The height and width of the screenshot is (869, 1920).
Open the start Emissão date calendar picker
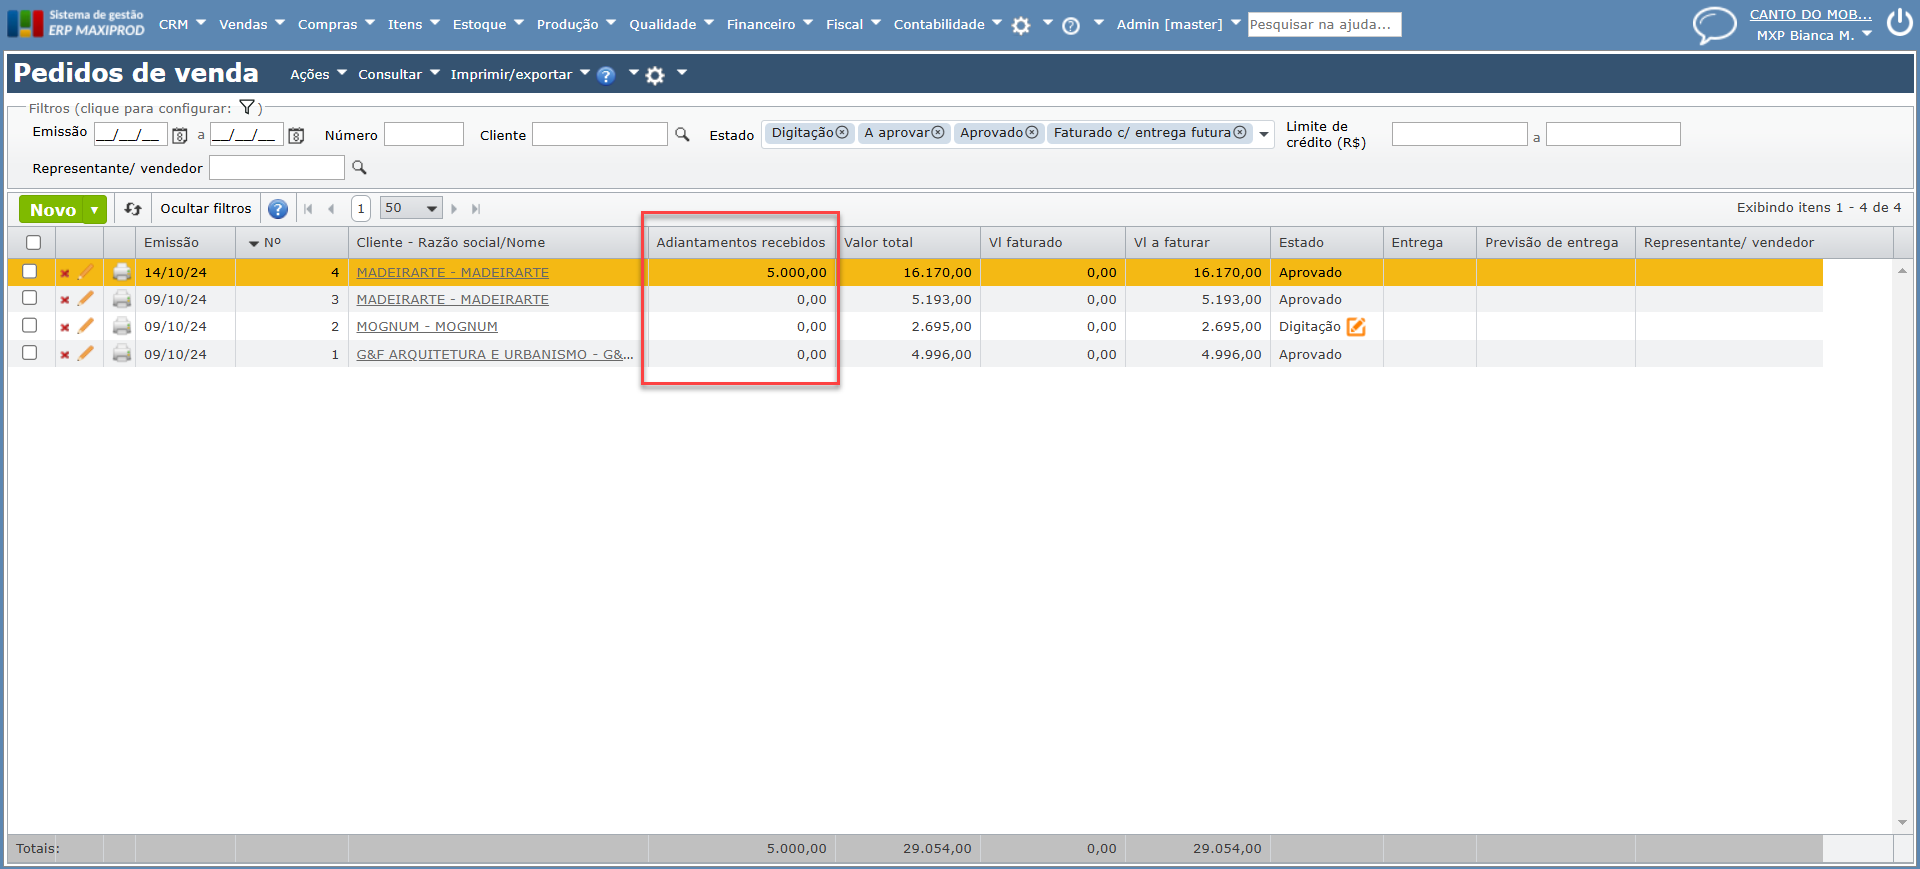click(x=180, y=135)
